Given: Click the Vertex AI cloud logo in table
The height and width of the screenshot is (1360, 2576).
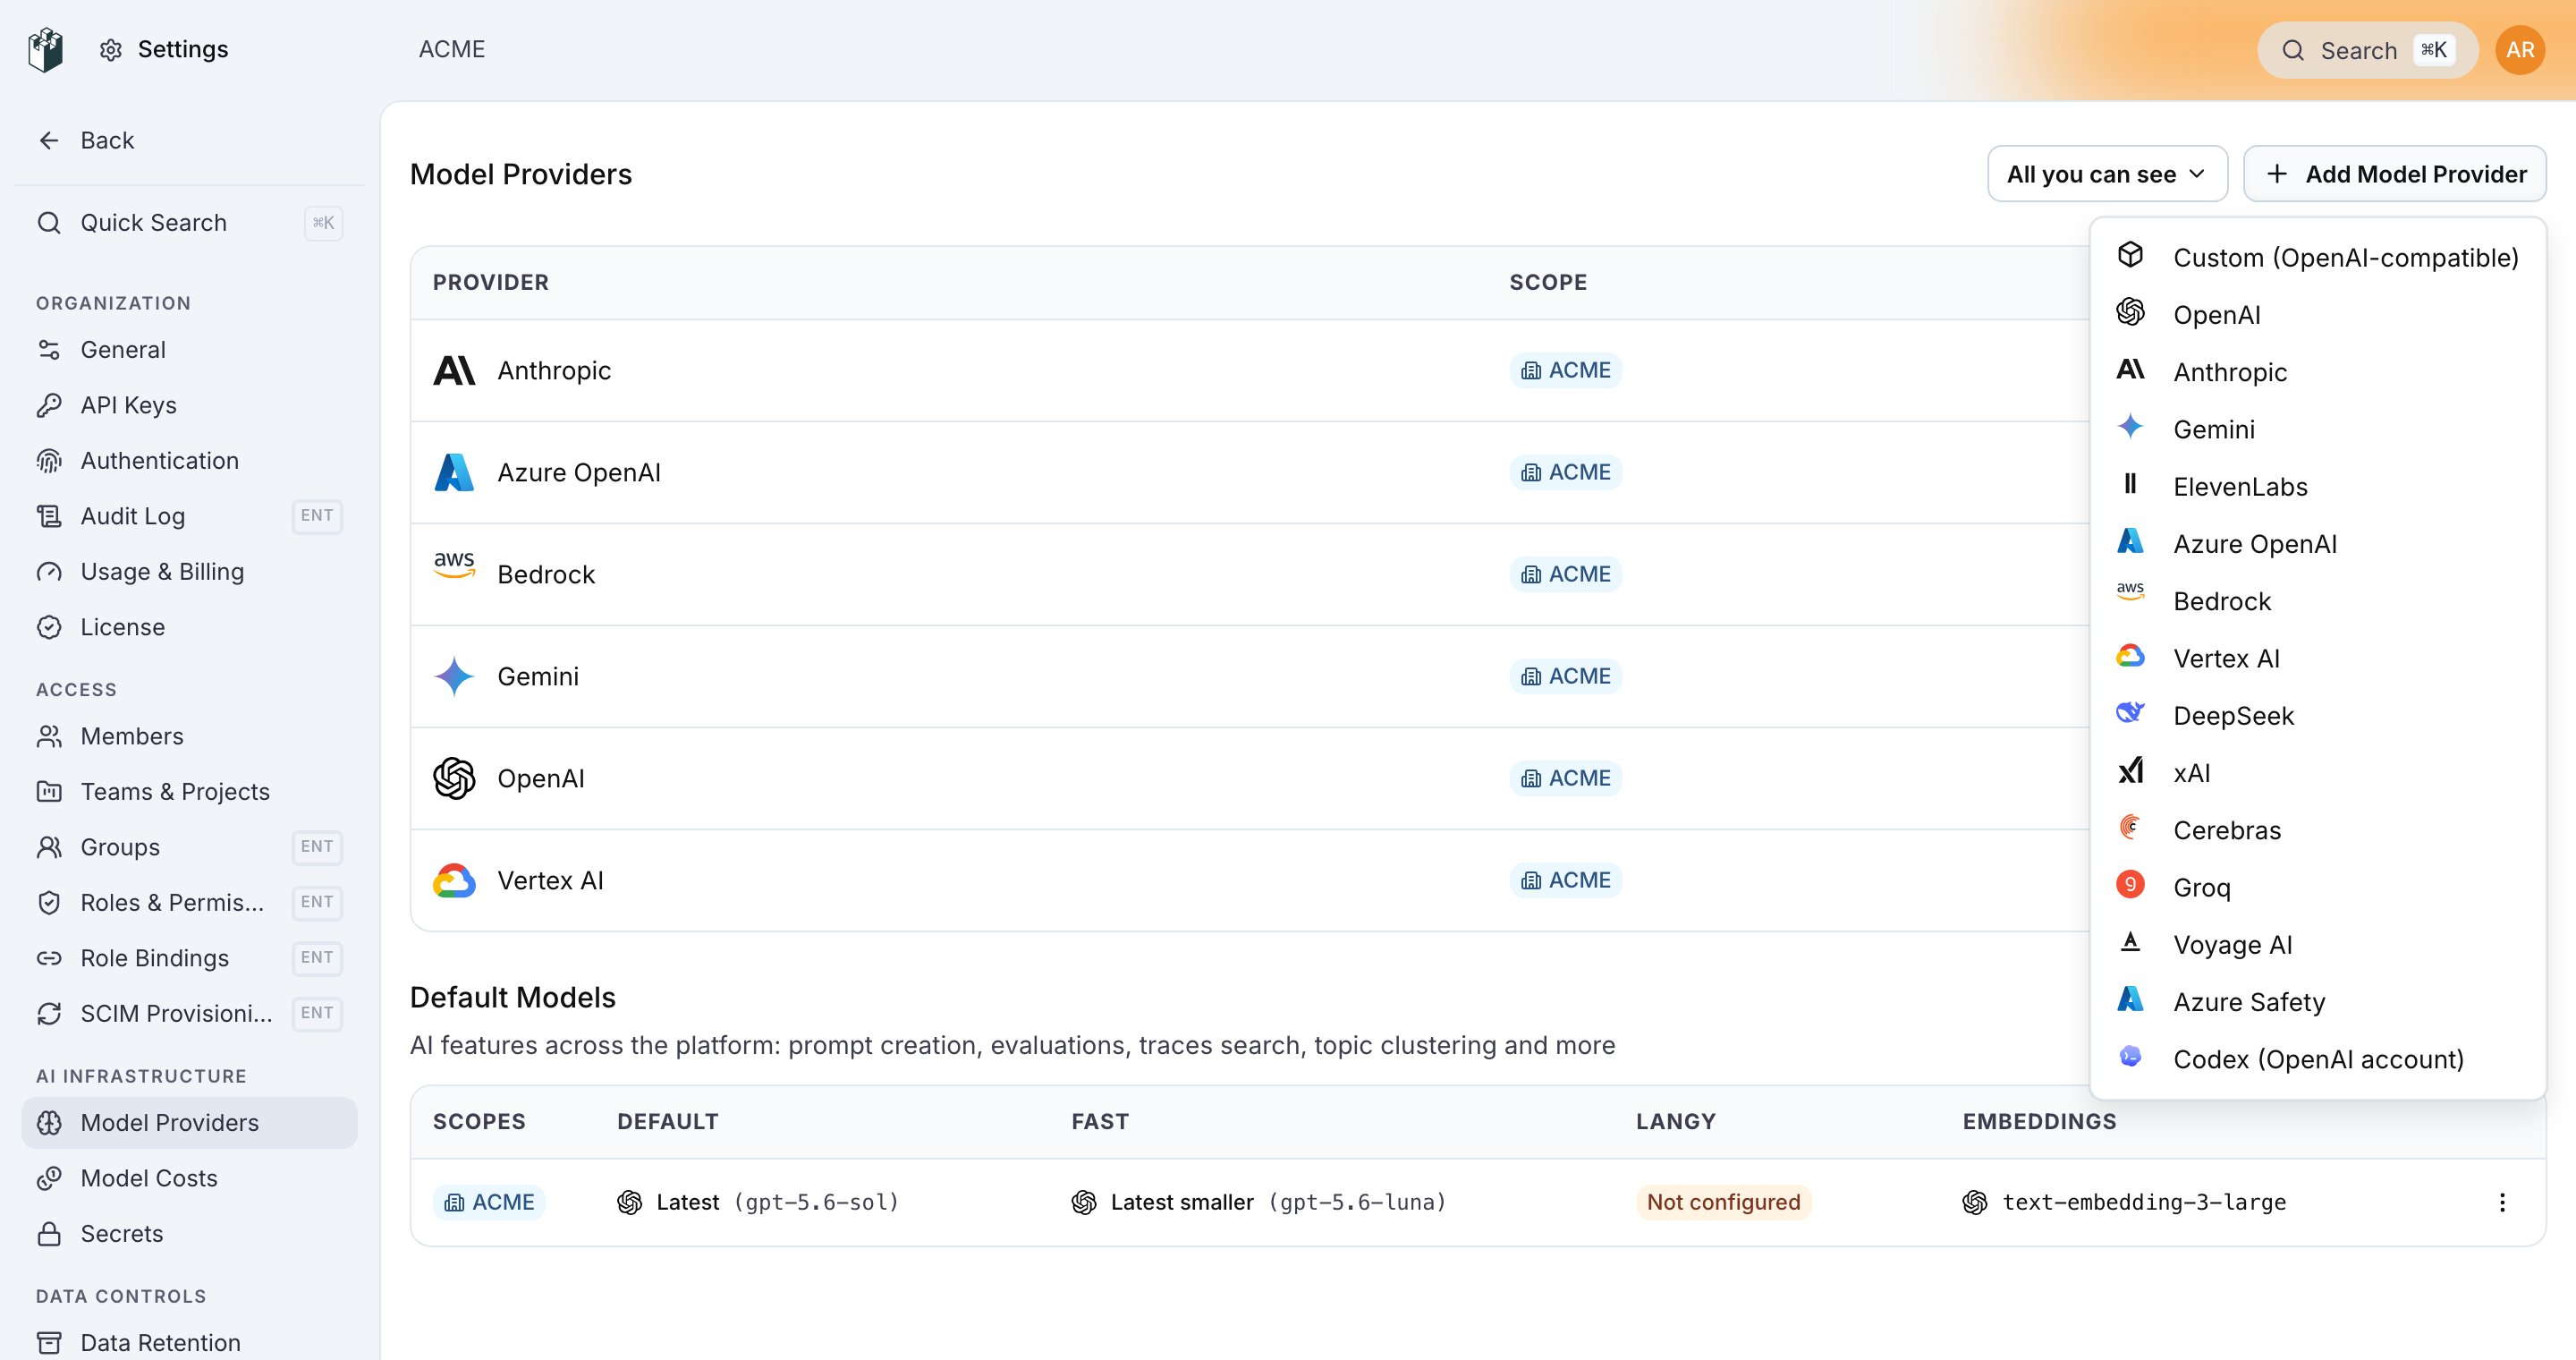Looking at the screenshot, I should coord(454,880).
